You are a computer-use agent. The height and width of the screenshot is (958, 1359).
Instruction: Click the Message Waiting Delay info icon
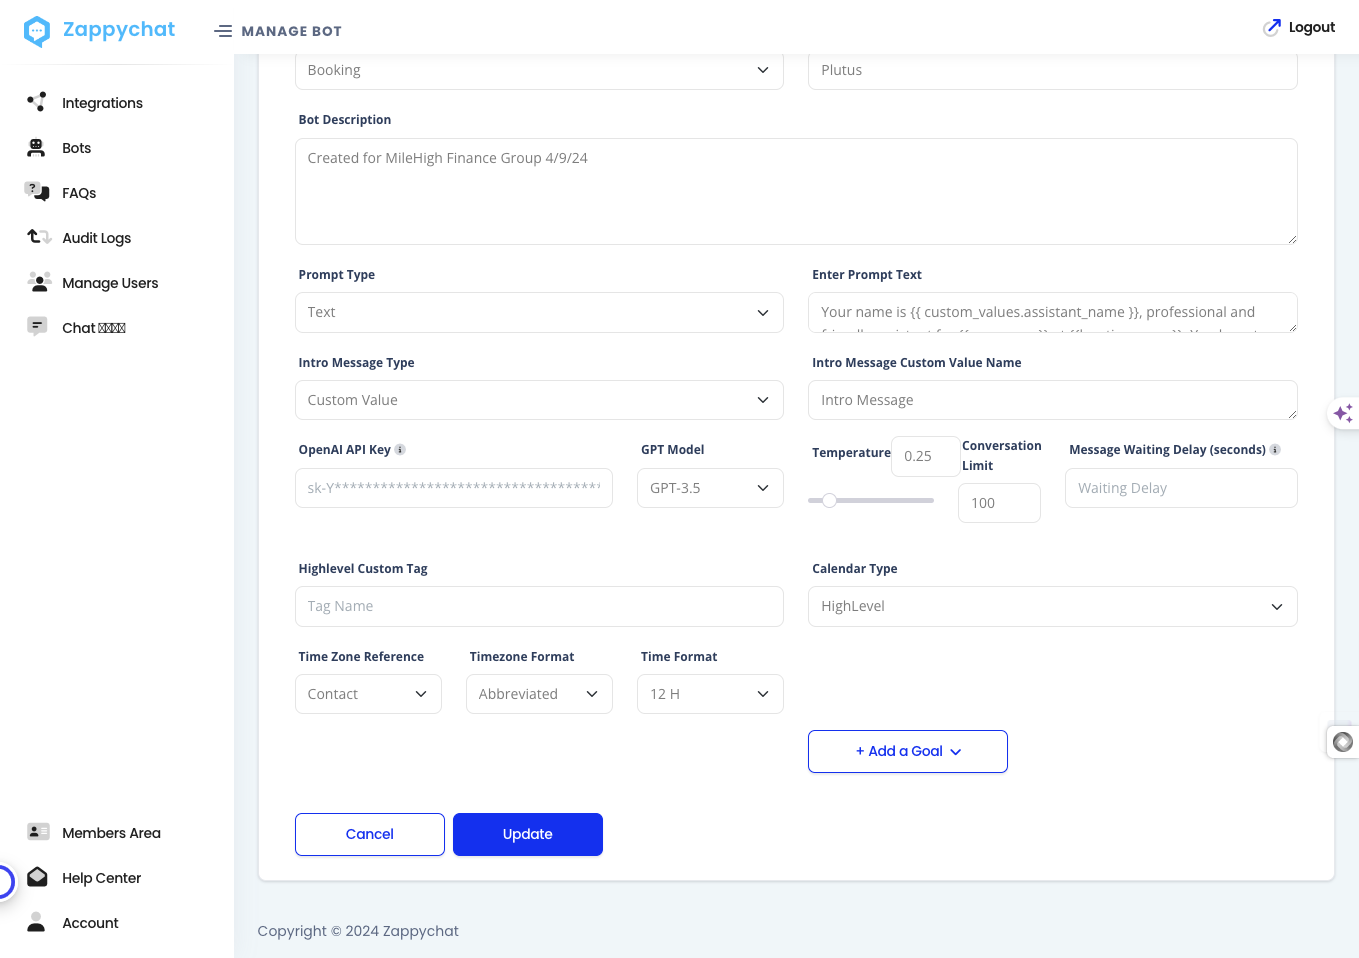(1275, 450)
